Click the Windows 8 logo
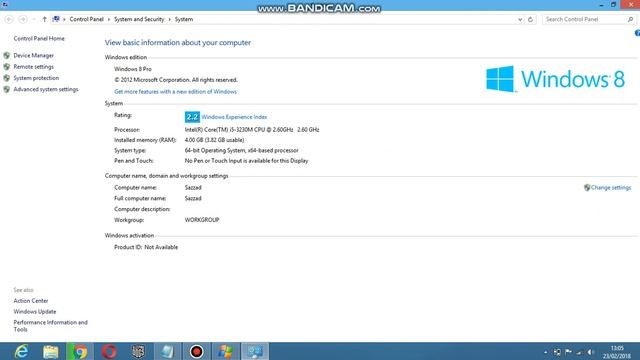 (x=555, y=79)
